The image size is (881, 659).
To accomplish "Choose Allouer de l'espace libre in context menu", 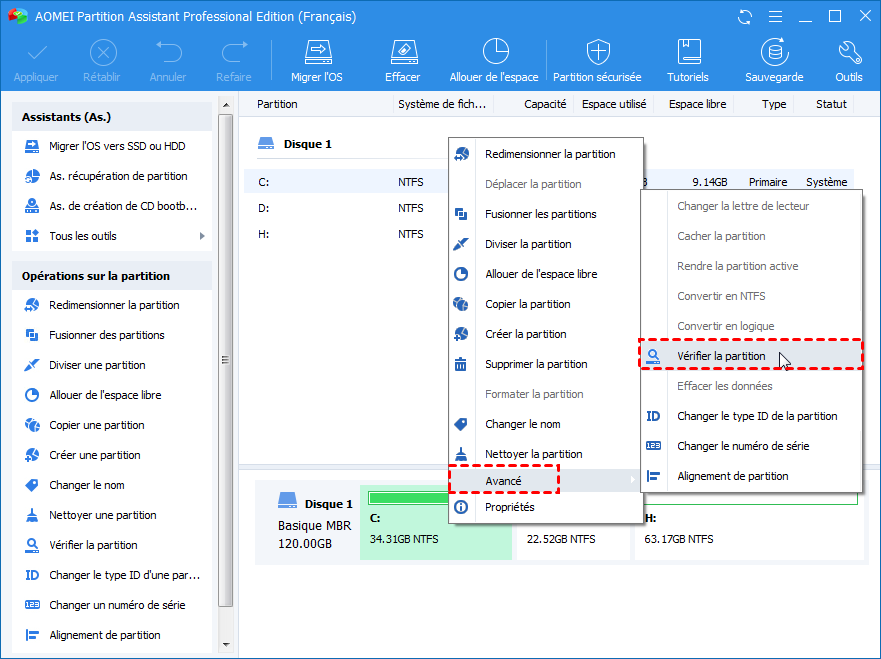I will (545, 274).
